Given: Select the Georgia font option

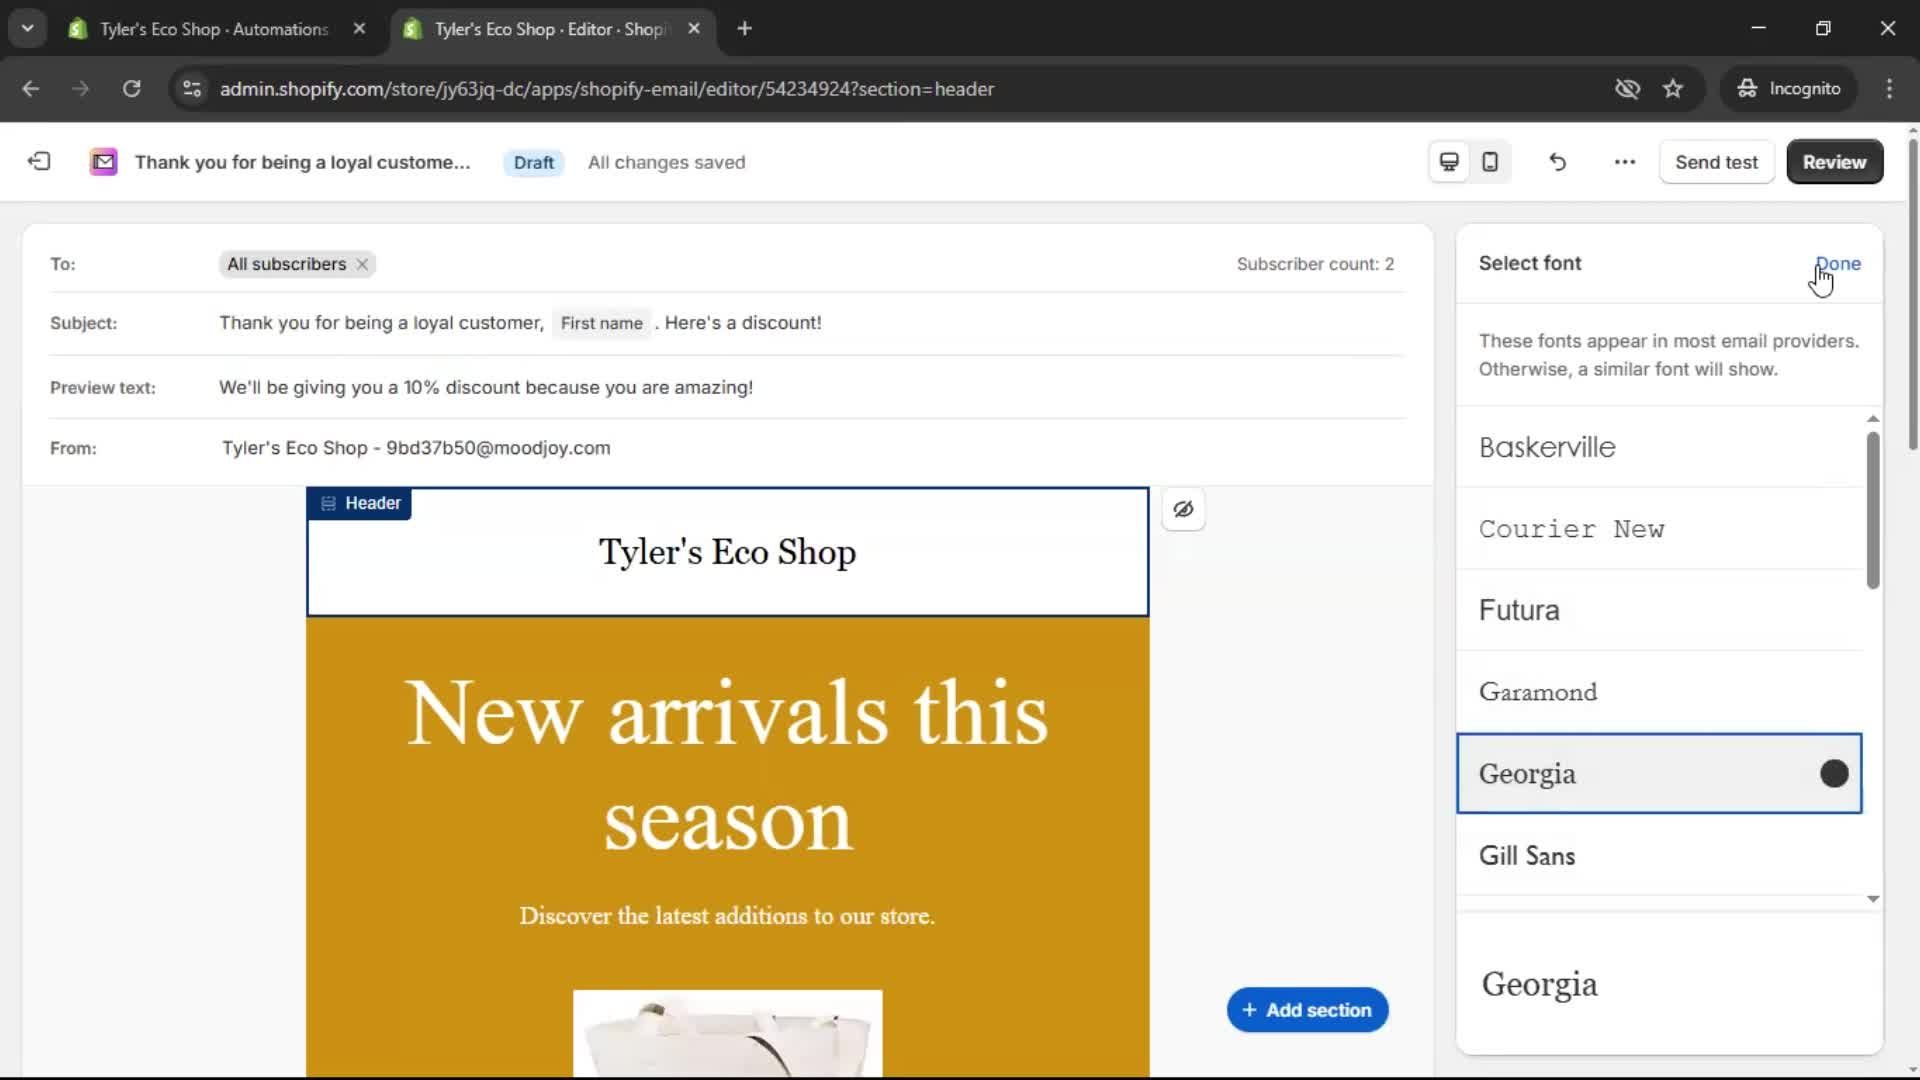Looking at the screenshot, I should (1659, 772).
